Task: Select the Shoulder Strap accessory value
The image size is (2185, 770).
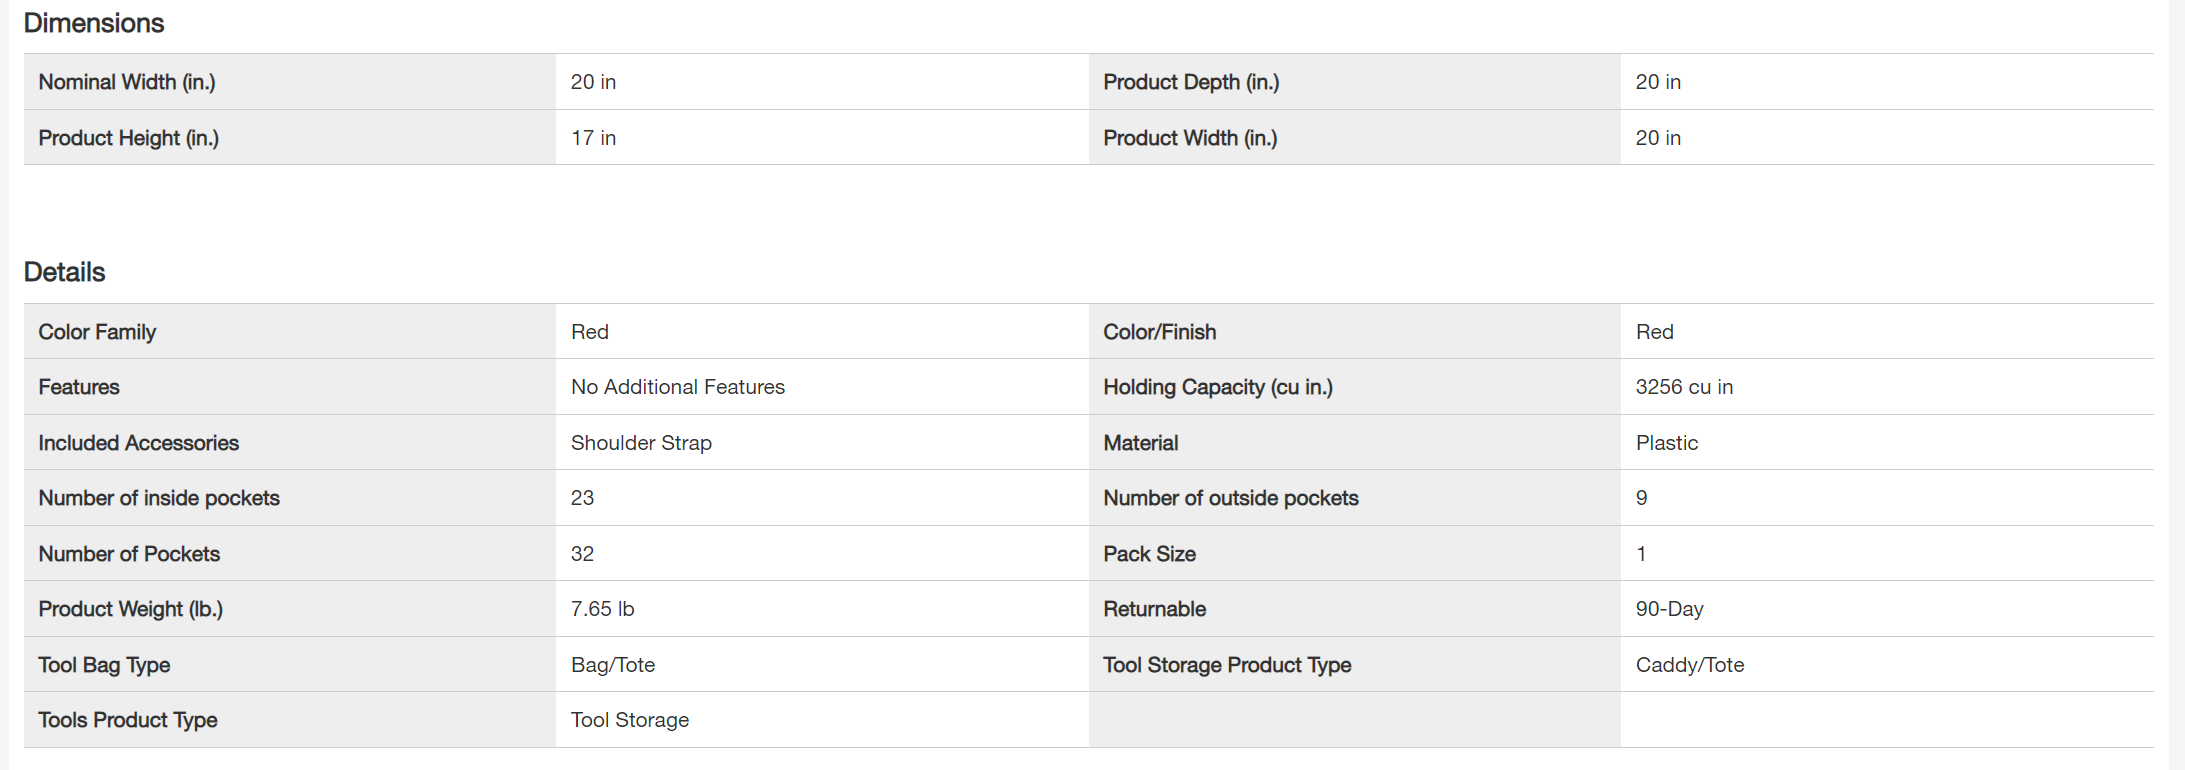Action: click(x=641, y=443)
